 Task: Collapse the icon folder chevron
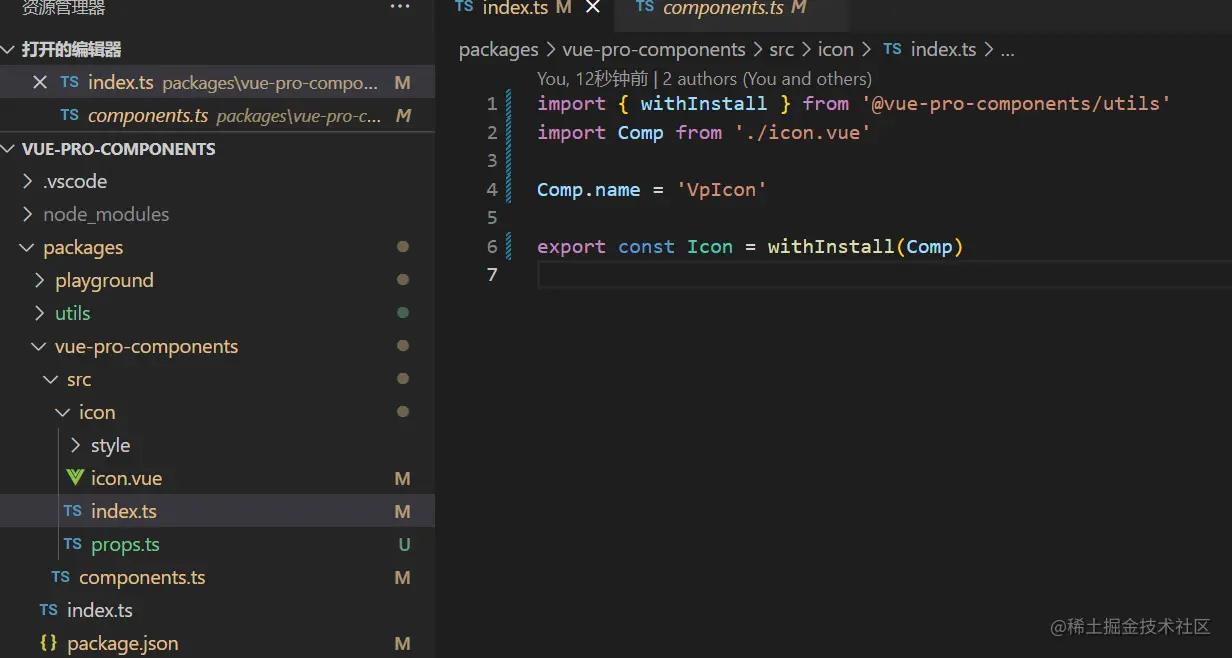click(x=64, y=413)
